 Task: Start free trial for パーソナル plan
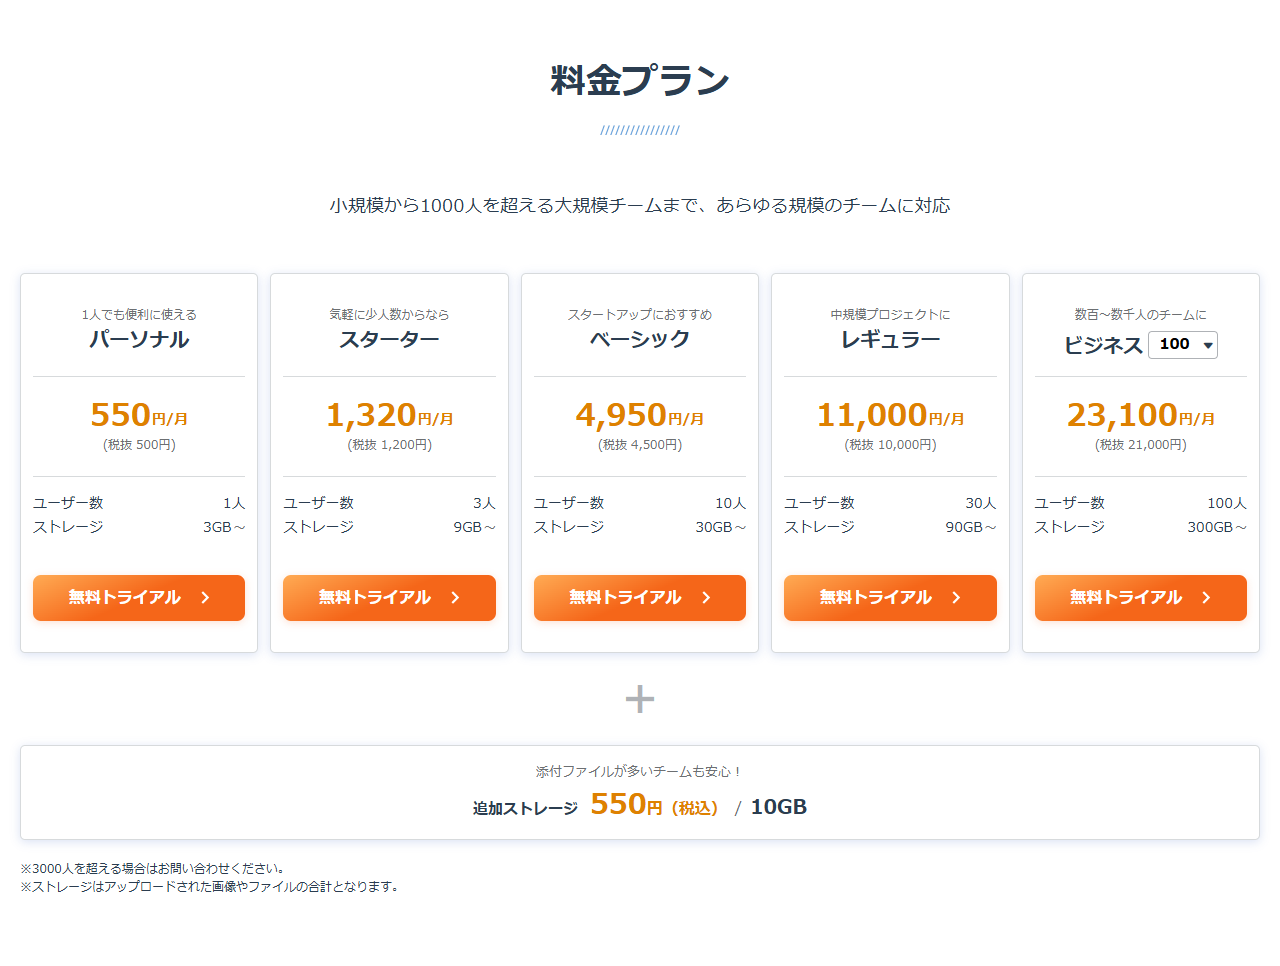click(x=139, y=598)
